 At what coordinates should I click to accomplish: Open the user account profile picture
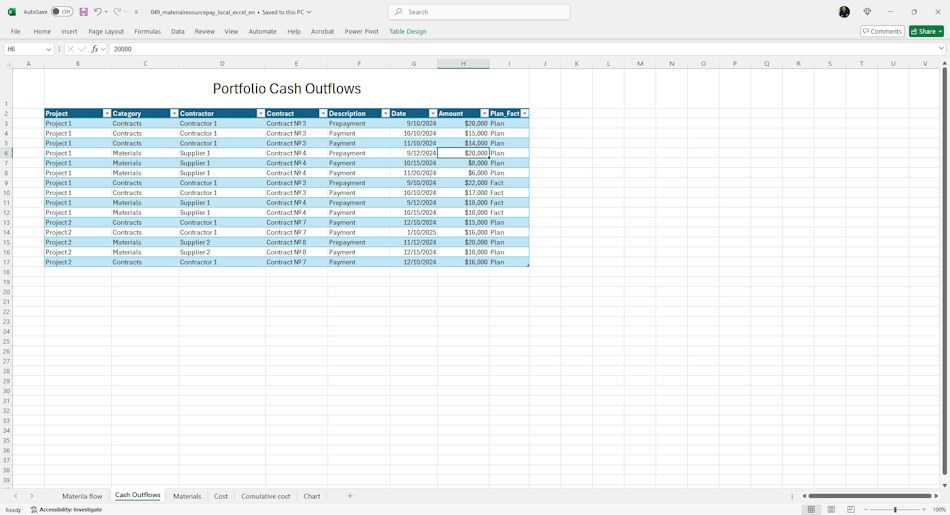(x=844, y=12)
